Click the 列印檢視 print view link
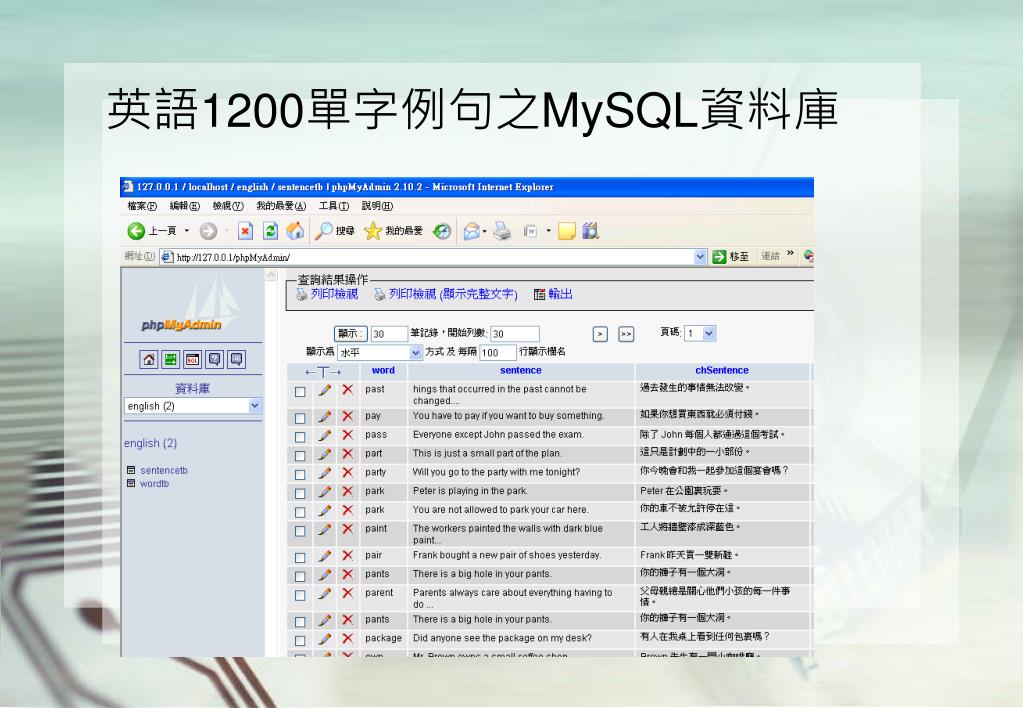1023x708 pixels. click(334, 294)
